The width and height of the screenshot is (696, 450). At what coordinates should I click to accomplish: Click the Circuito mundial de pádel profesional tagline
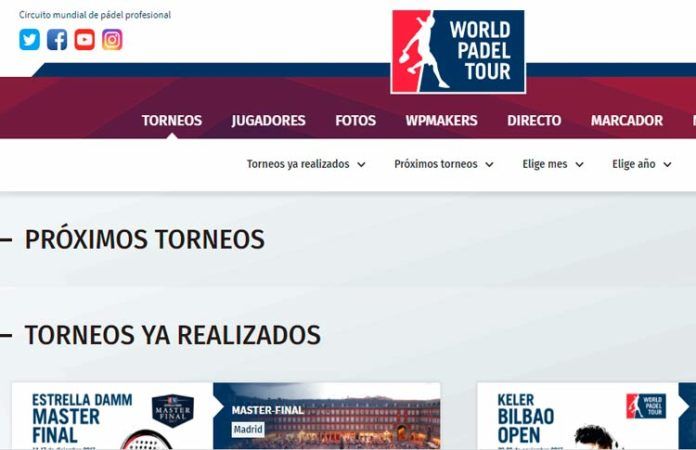[95, 15]
